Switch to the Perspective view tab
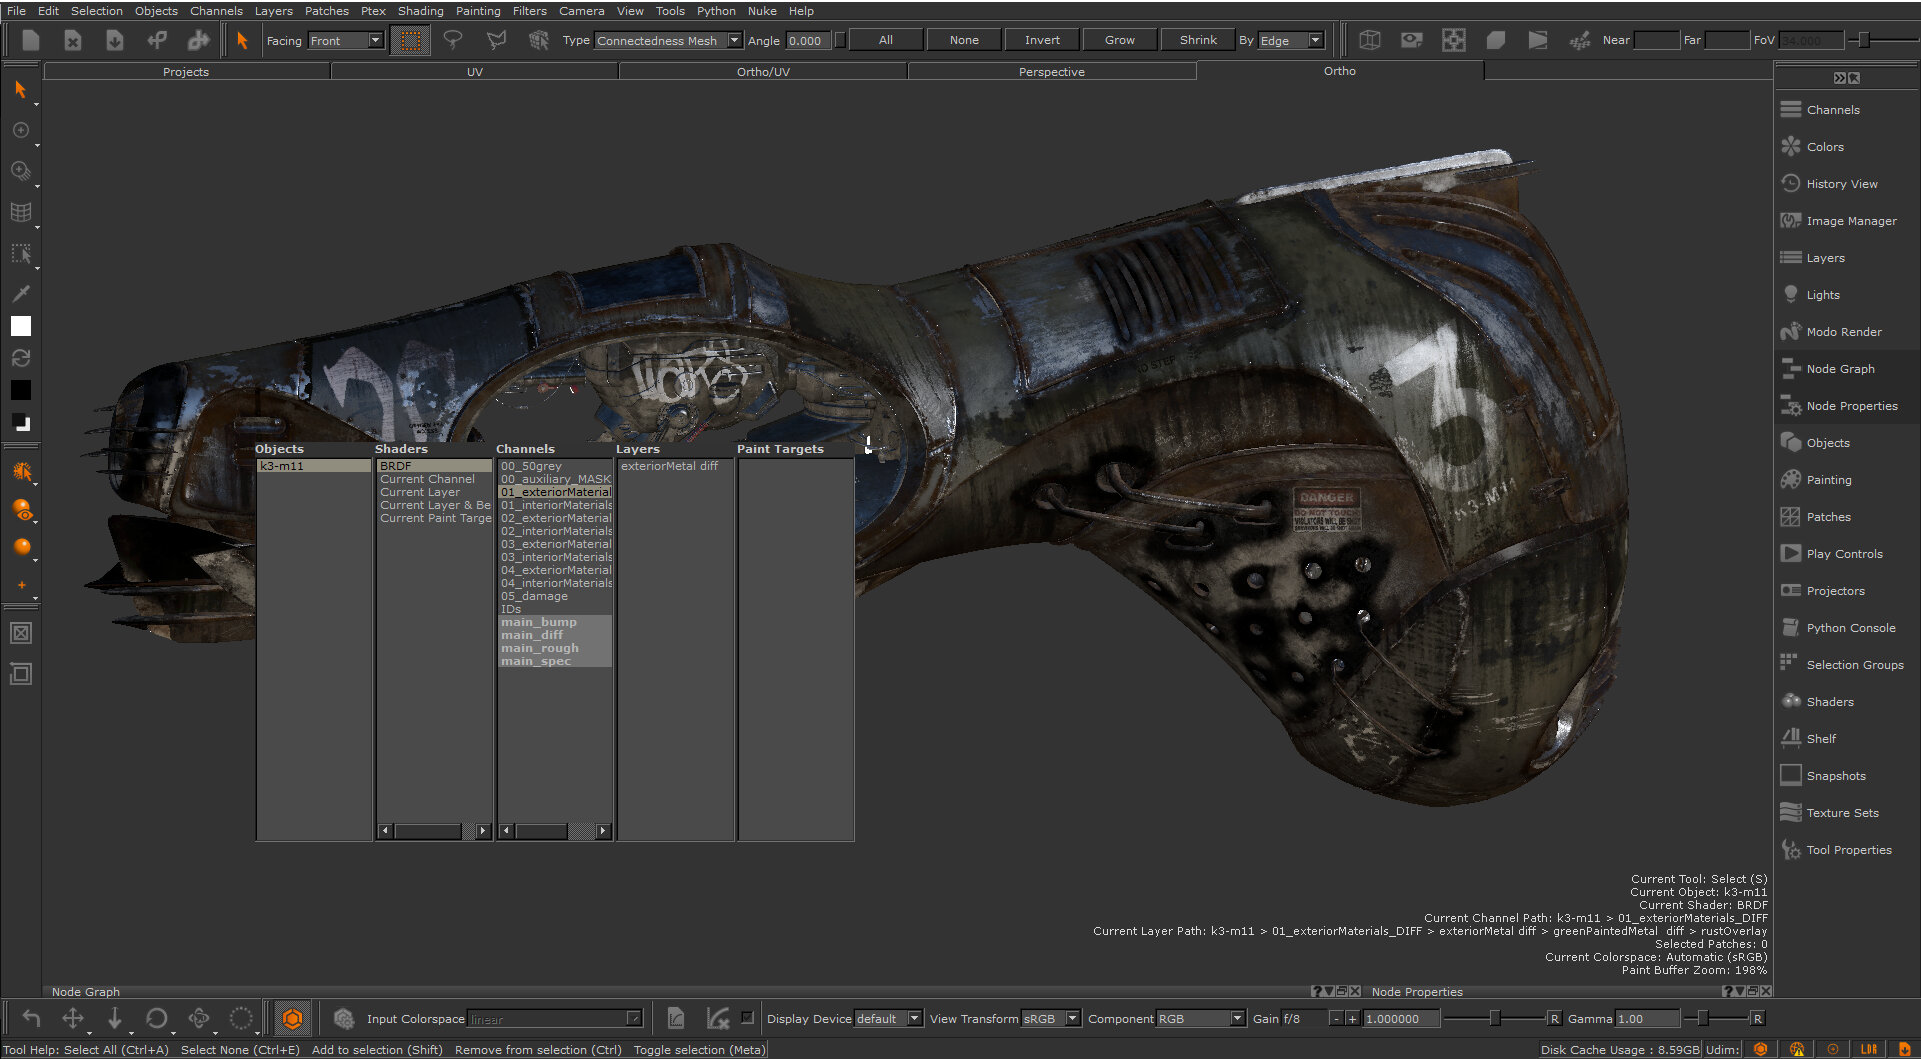This screenshot has width=1921, height=1059. coord(1051,72)
